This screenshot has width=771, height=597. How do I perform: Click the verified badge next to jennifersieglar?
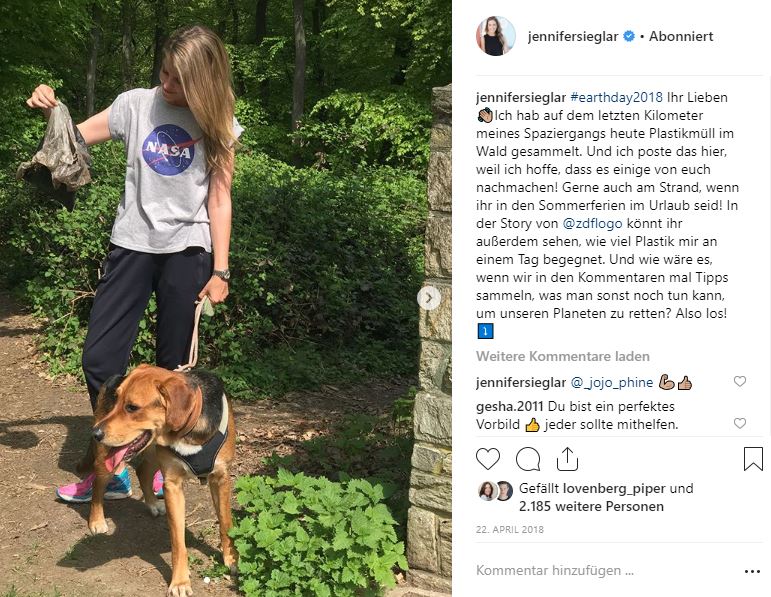point(629,36)
